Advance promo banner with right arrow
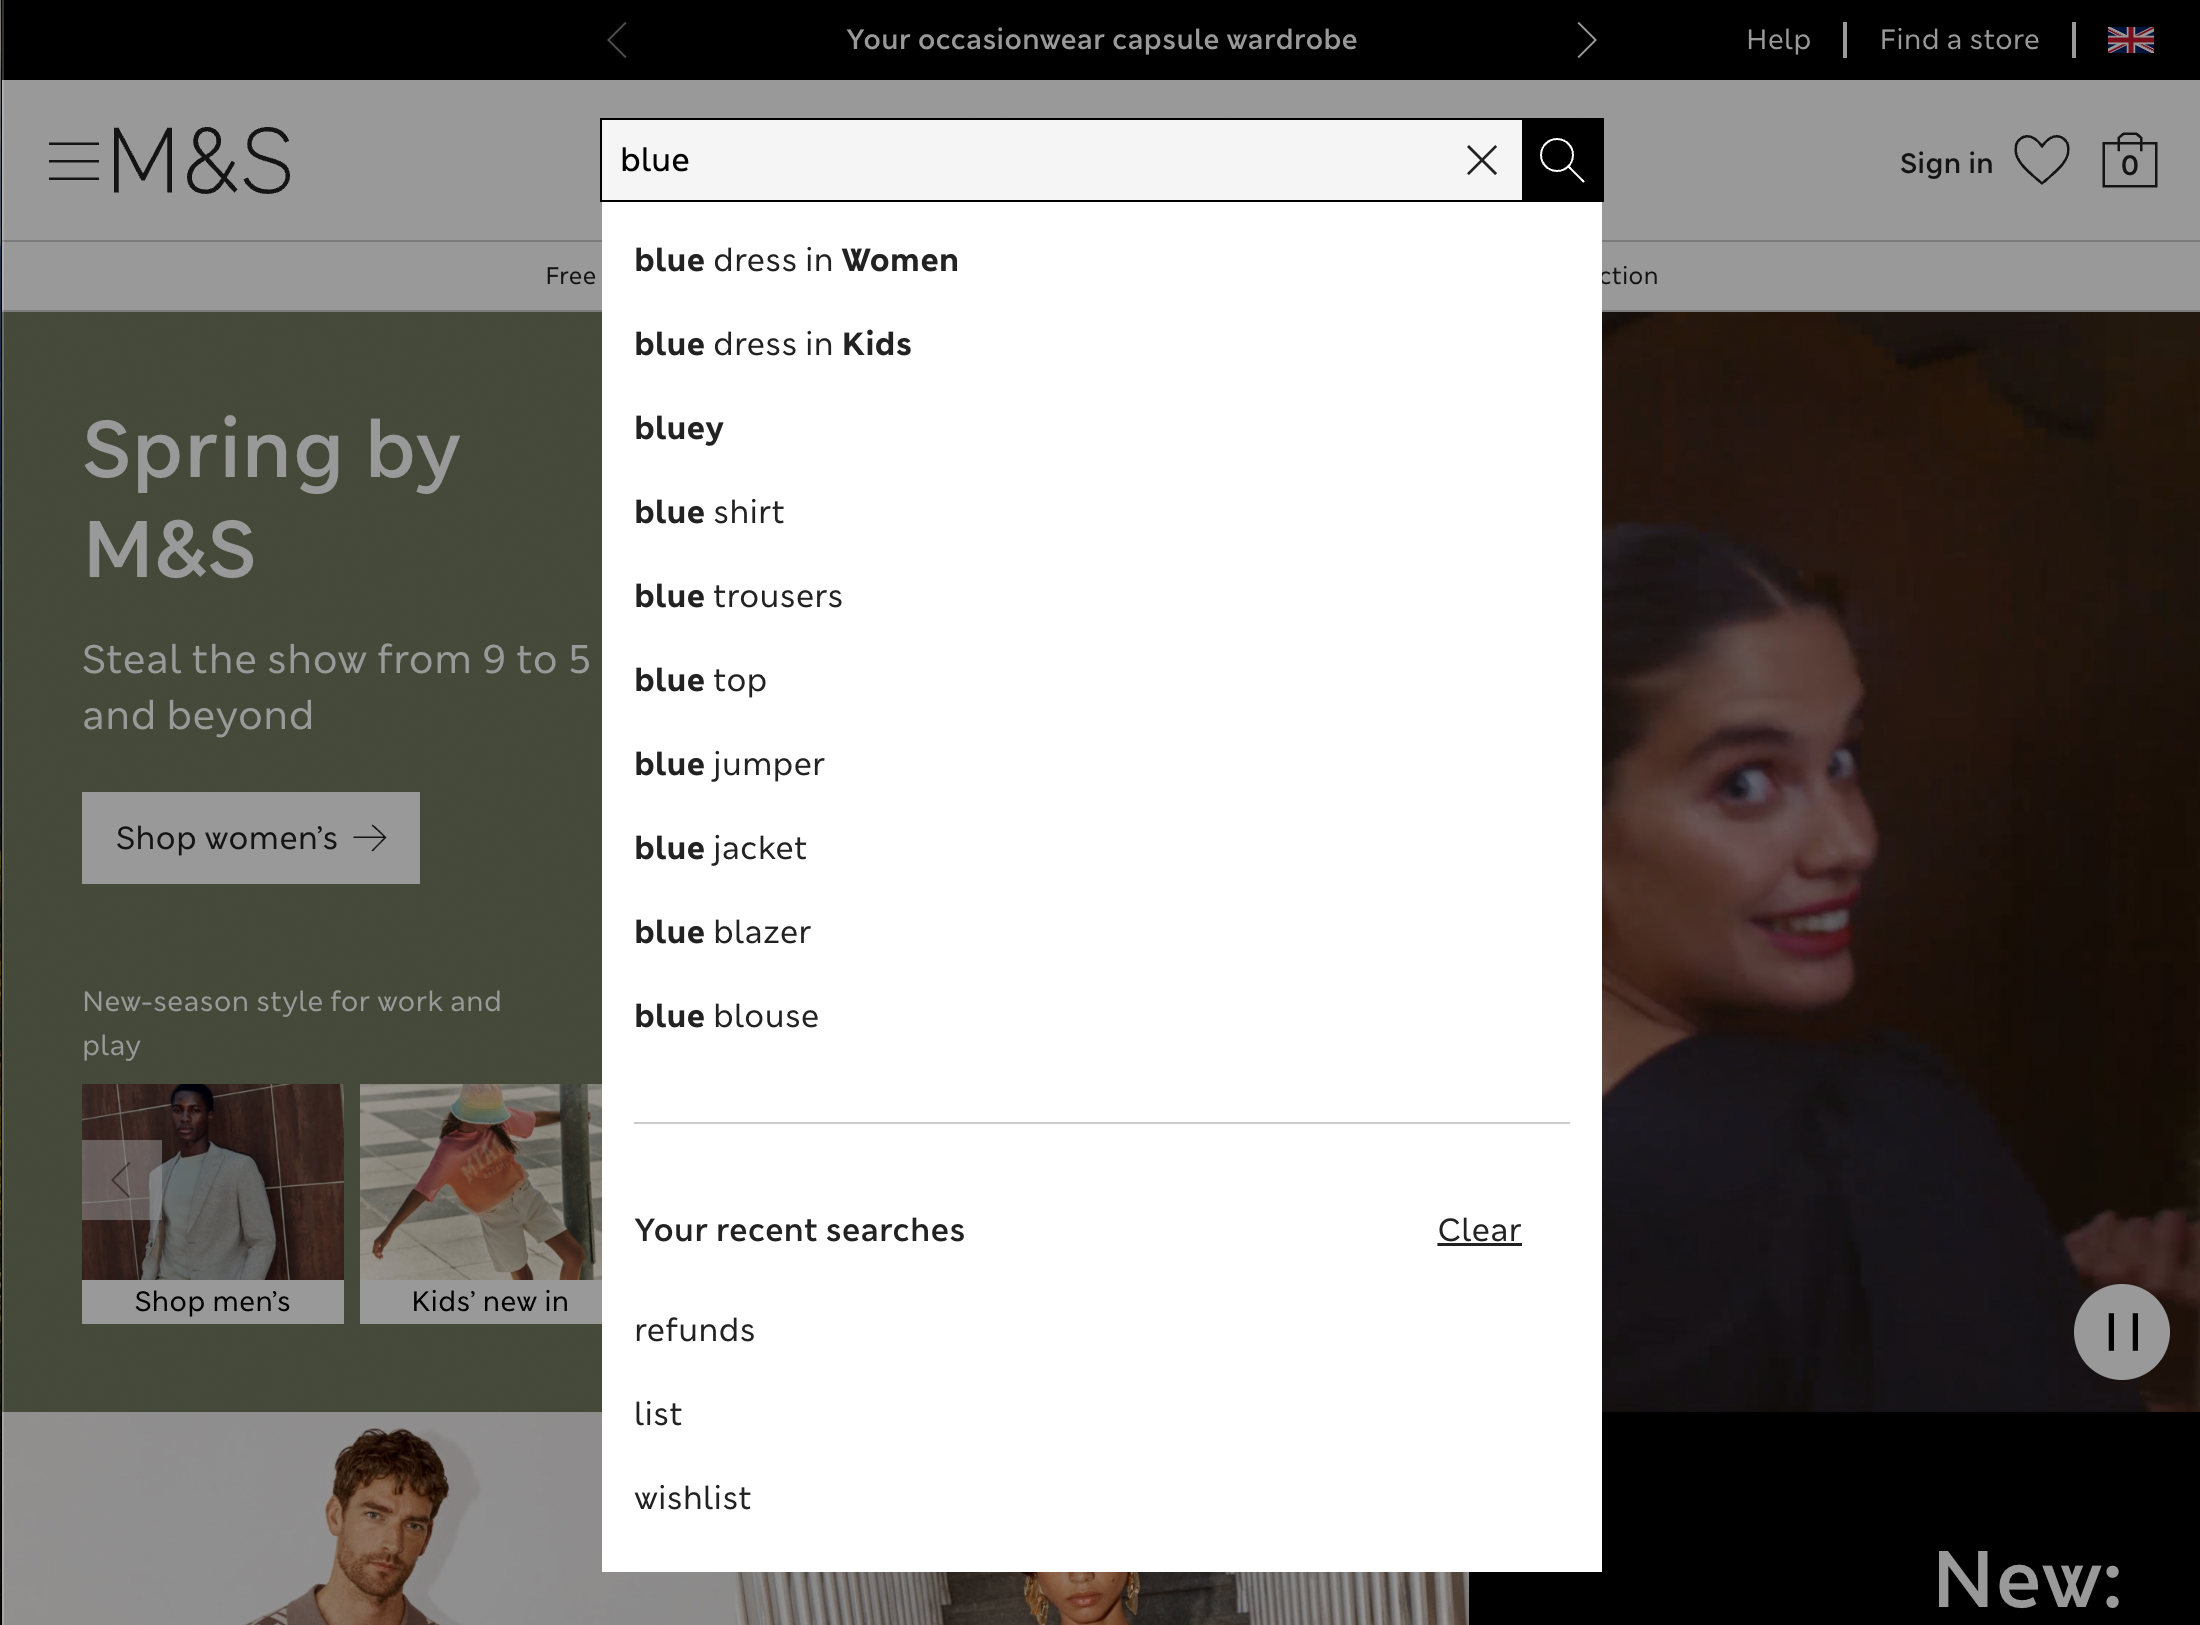This screenshot has height=1625, width=2200. (x=1585, y=40)
